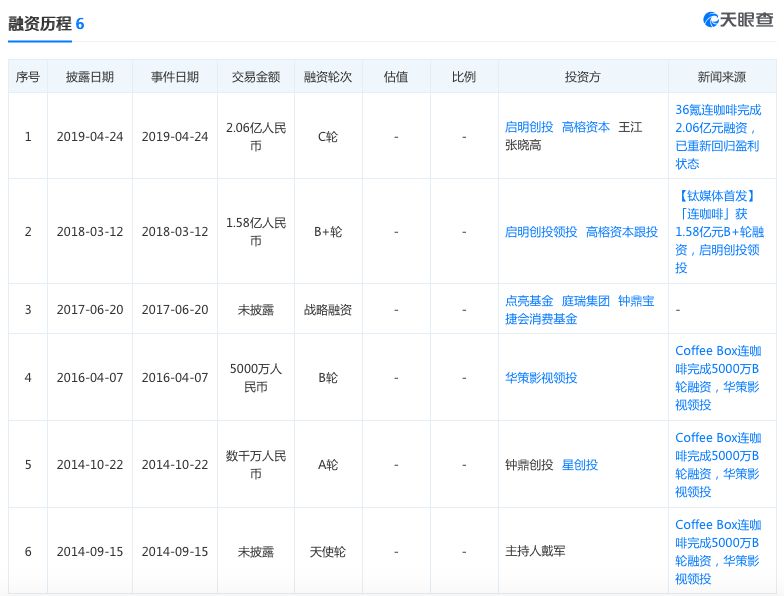
Task: Select the 融资历程 6 tab heading
Action: pos(46,24)
